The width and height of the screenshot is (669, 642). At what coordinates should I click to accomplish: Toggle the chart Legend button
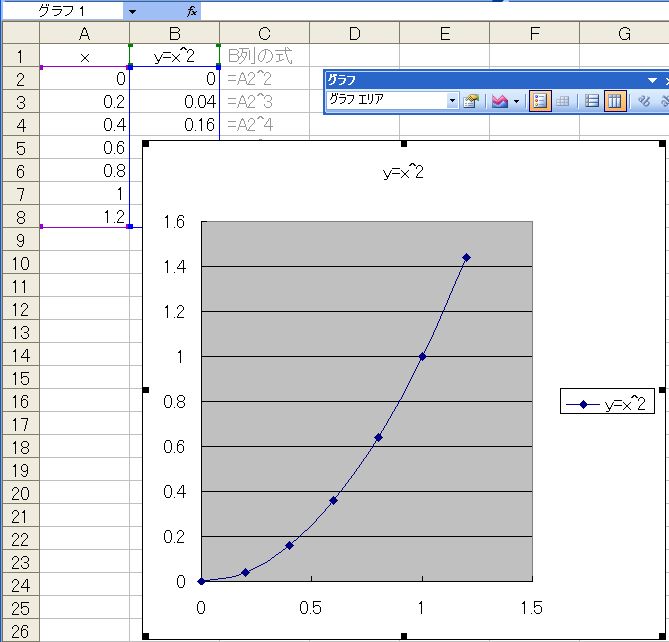(x=540, y=101)
